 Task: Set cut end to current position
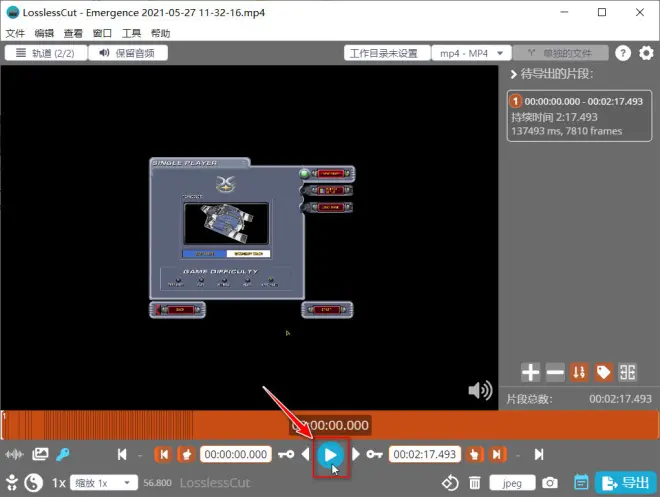(474, 454)
